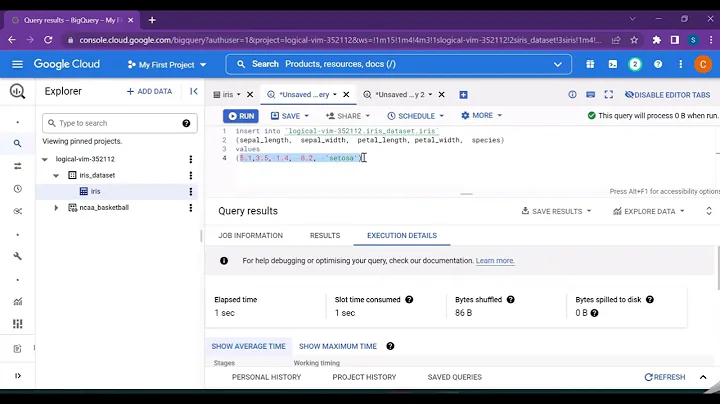Open the Gift free trial icon
The image size is (720, 404).
[590, 64]
